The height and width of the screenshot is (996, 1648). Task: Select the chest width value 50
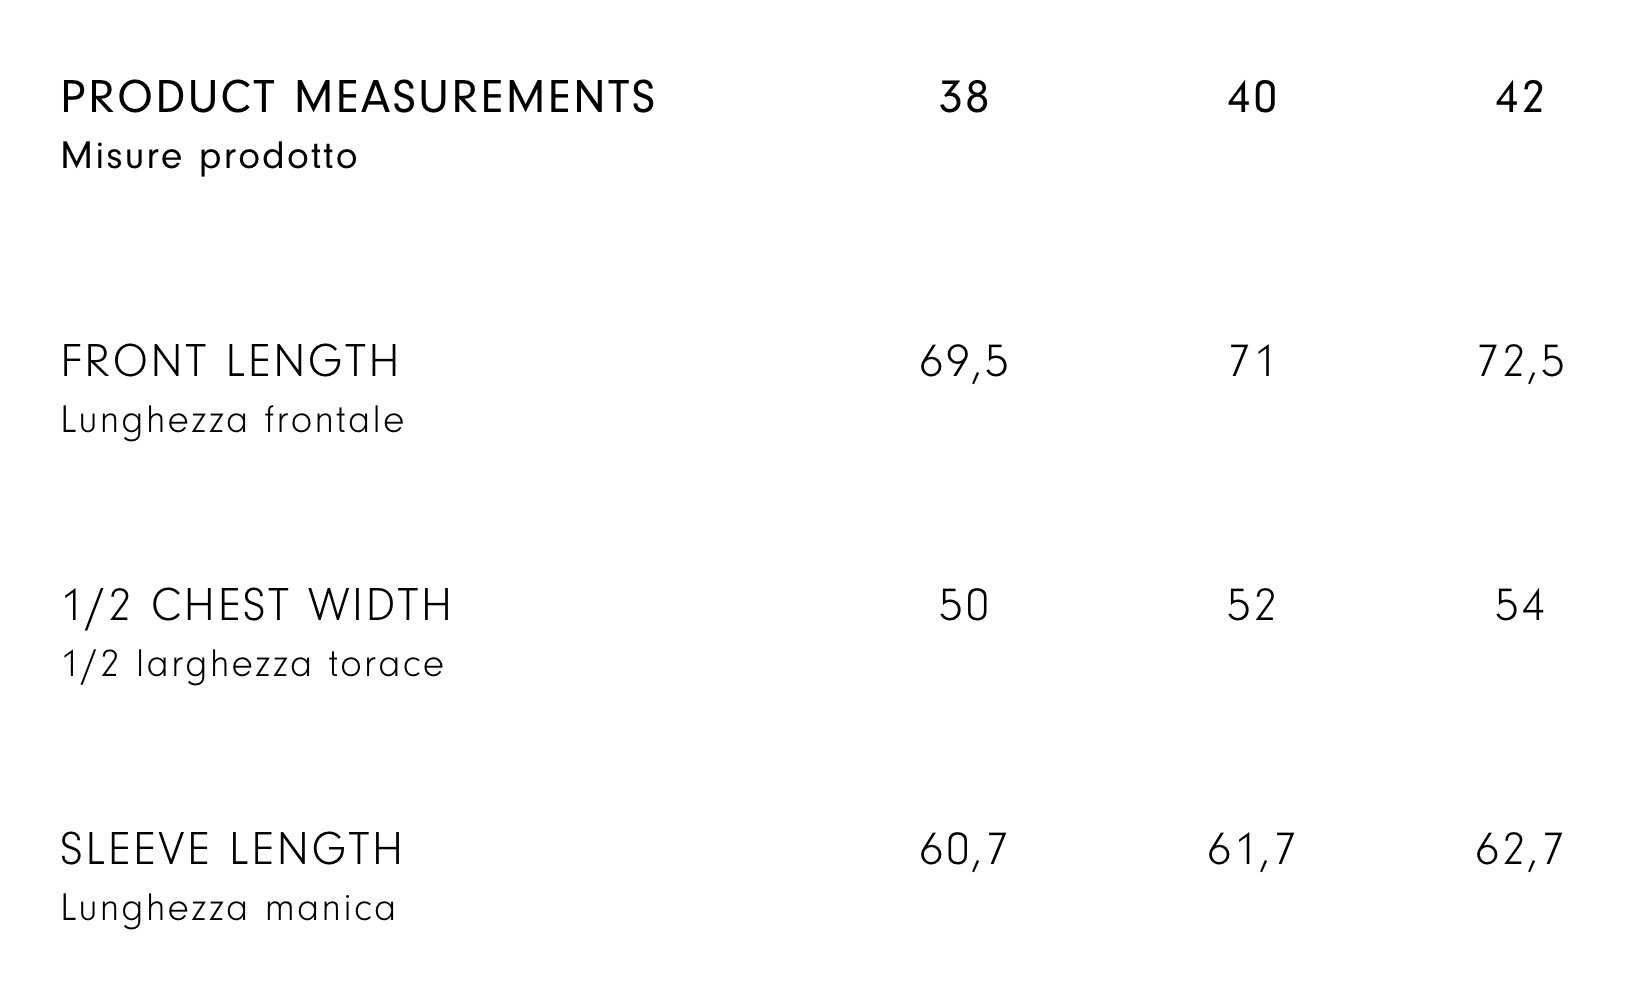click(x=964, y=606)
